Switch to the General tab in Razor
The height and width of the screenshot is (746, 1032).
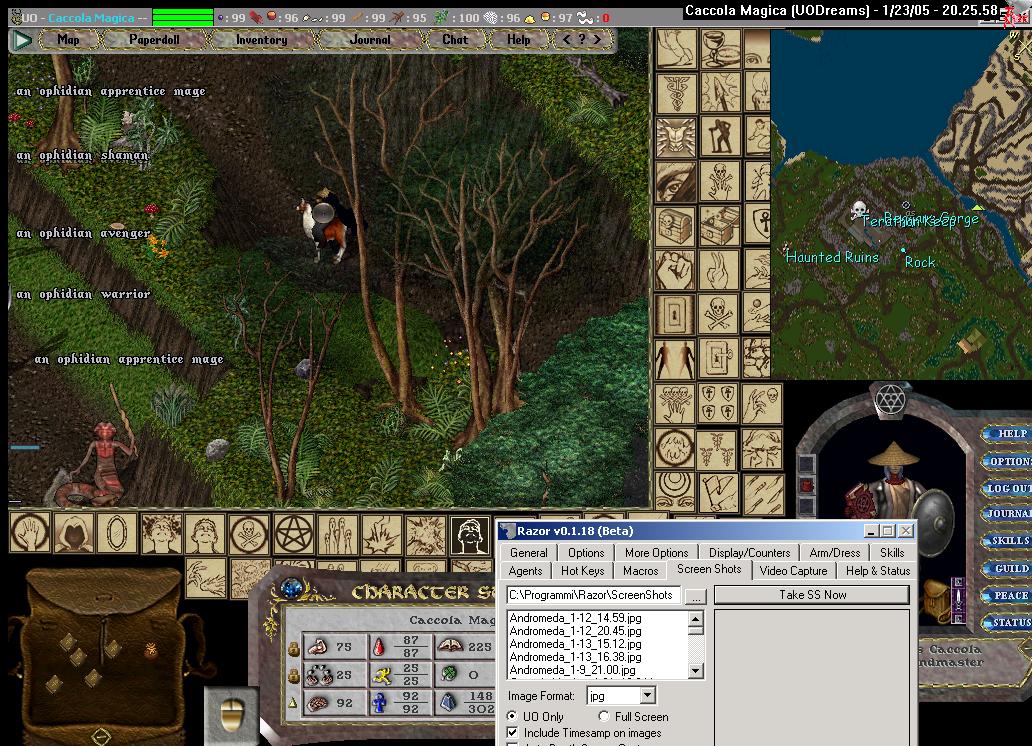coord(529,552)
